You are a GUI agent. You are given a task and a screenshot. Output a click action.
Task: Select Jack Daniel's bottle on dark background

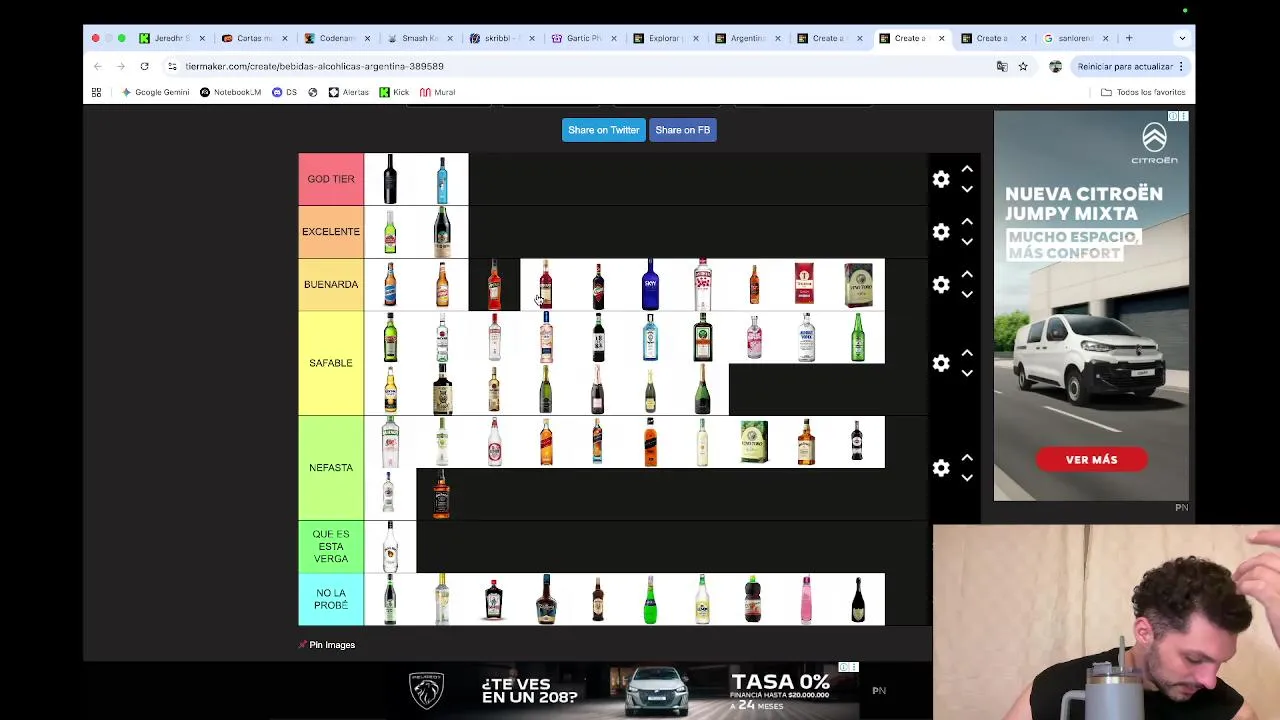442,494
